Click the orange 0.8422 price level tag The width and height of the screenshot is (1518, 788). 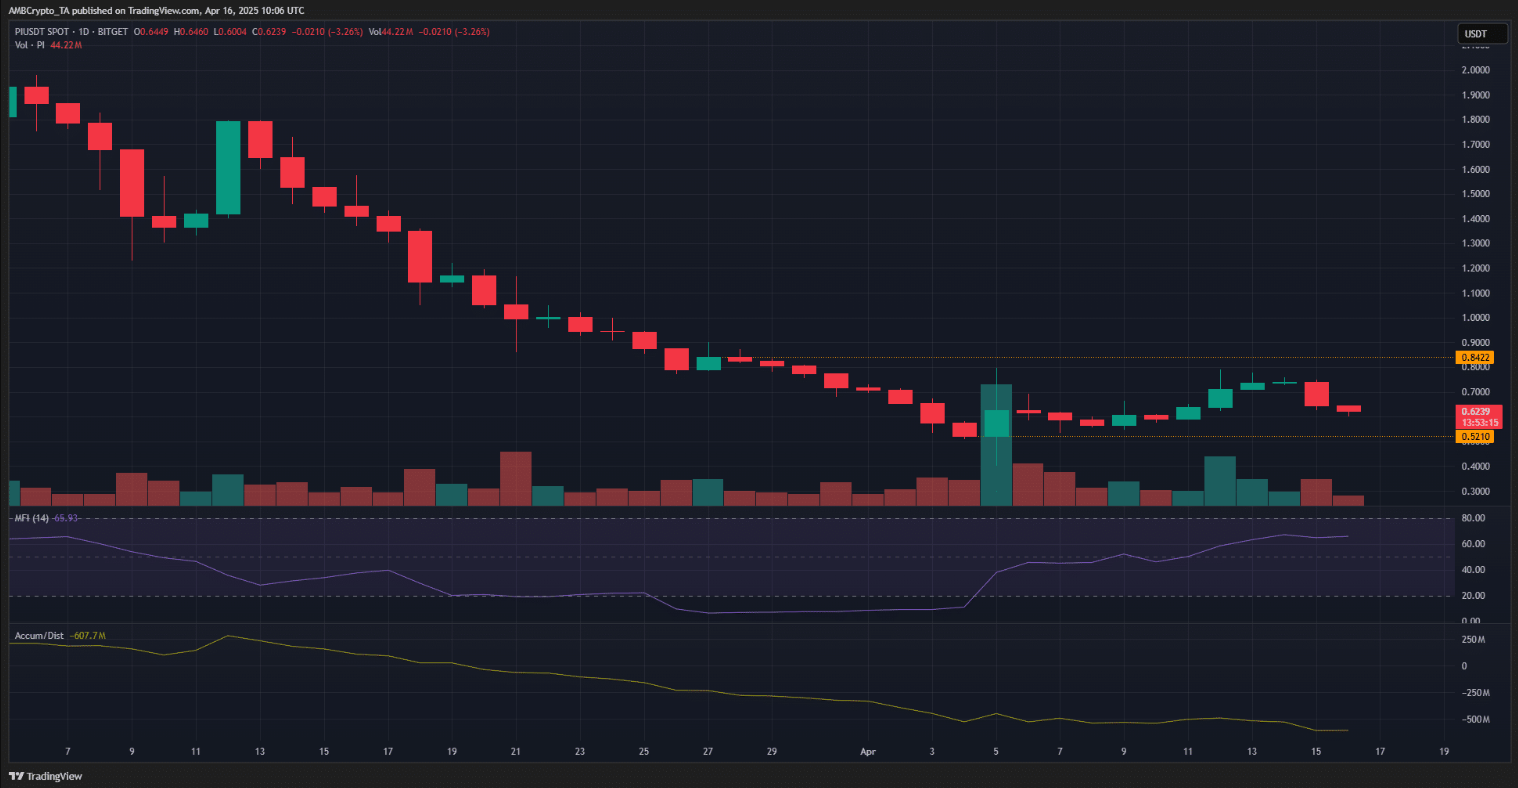pyautogui.click(x=1476, y=357)
